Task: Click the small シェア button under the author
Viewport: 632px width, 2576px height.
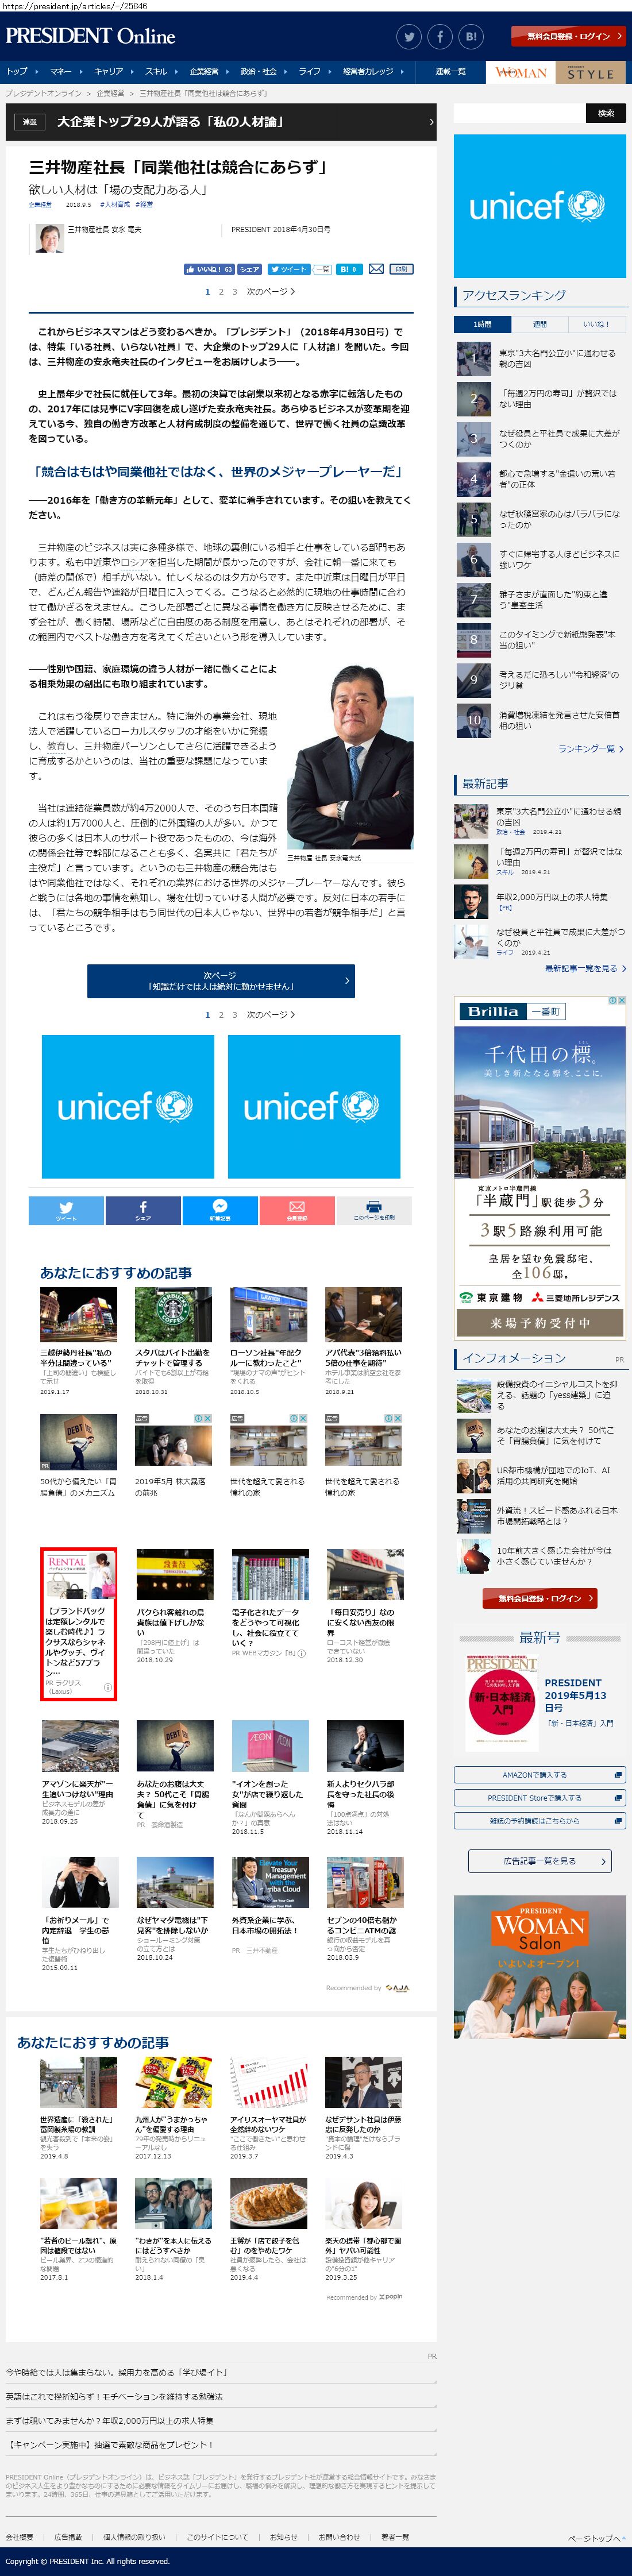Action: (250, 269)
